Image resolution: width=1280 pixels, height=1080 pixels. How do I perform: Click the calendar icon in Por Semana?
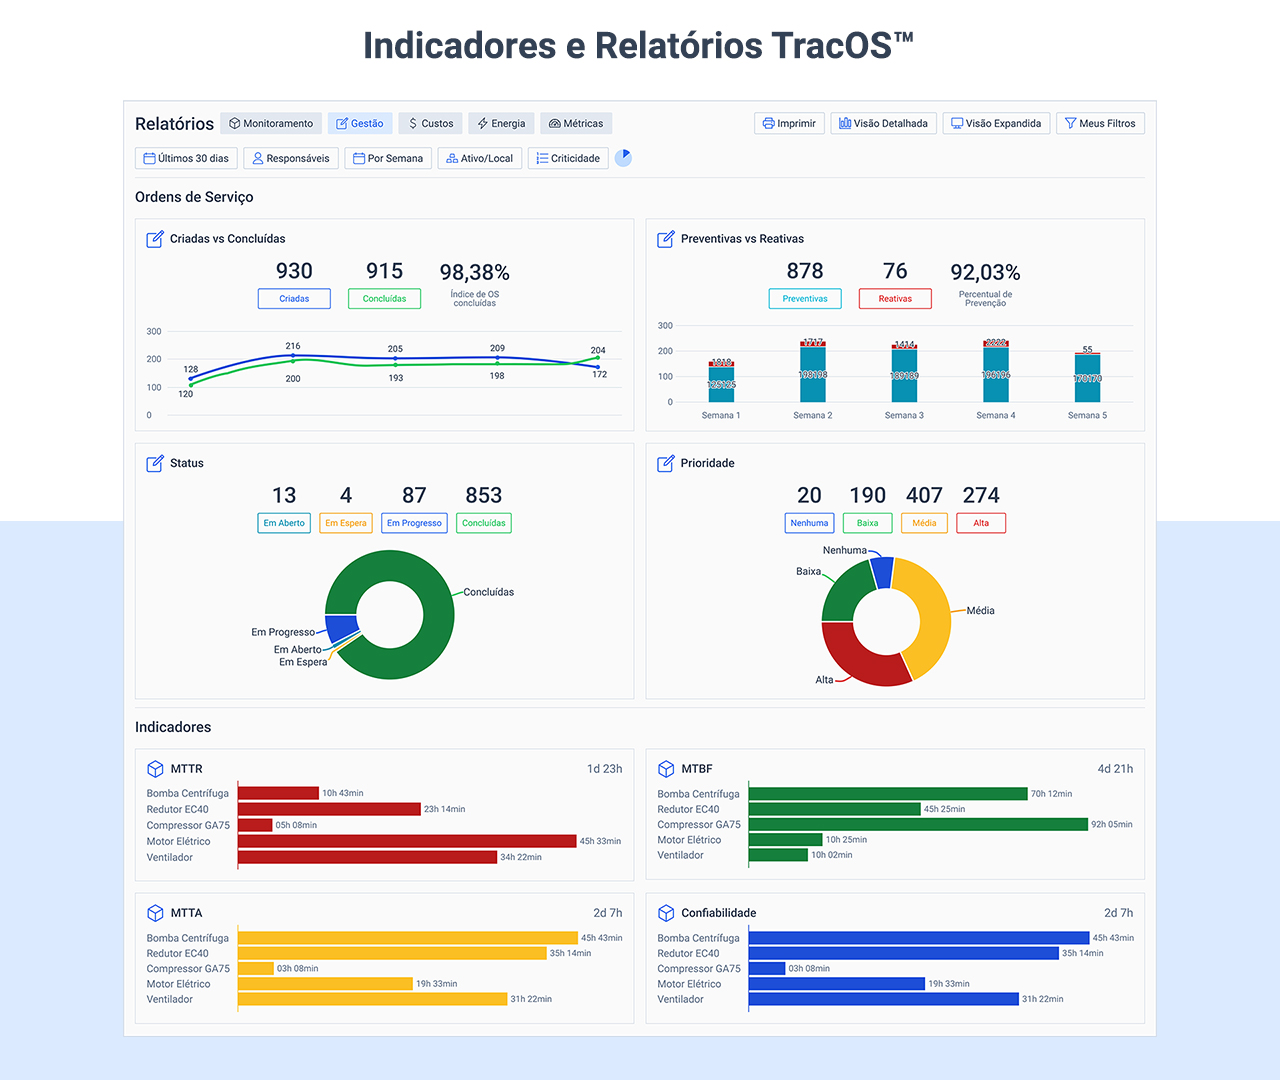359,158
